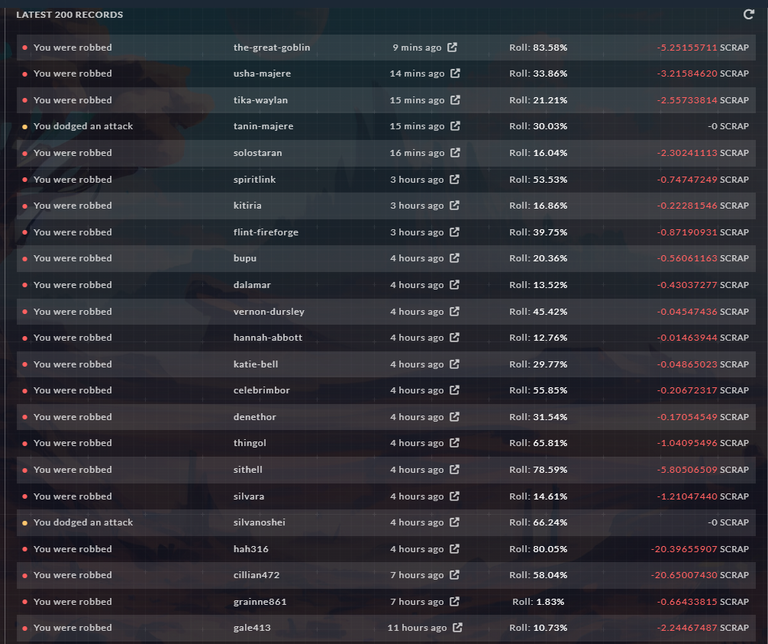The height and width of the screenshot is (644, 768).
Task: Click attacker name kitiria
Action: (247, 206)
